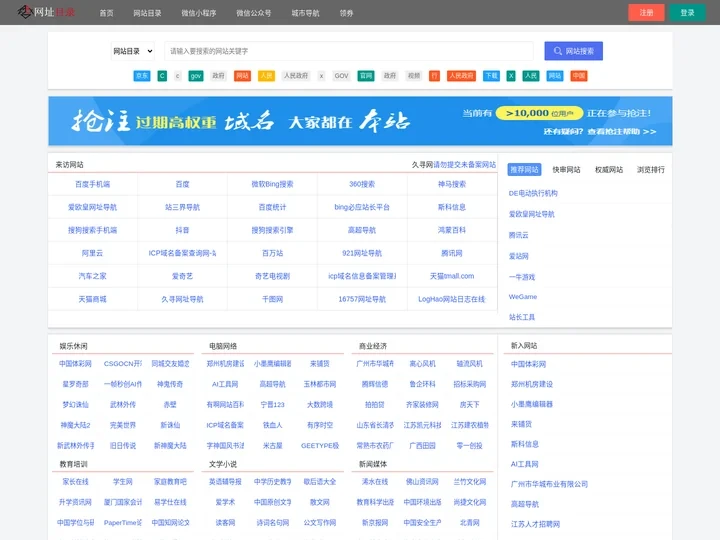Select the gray 人民政府 keyword tag
This screenshot has width=720, height=540.
[296, 76]
